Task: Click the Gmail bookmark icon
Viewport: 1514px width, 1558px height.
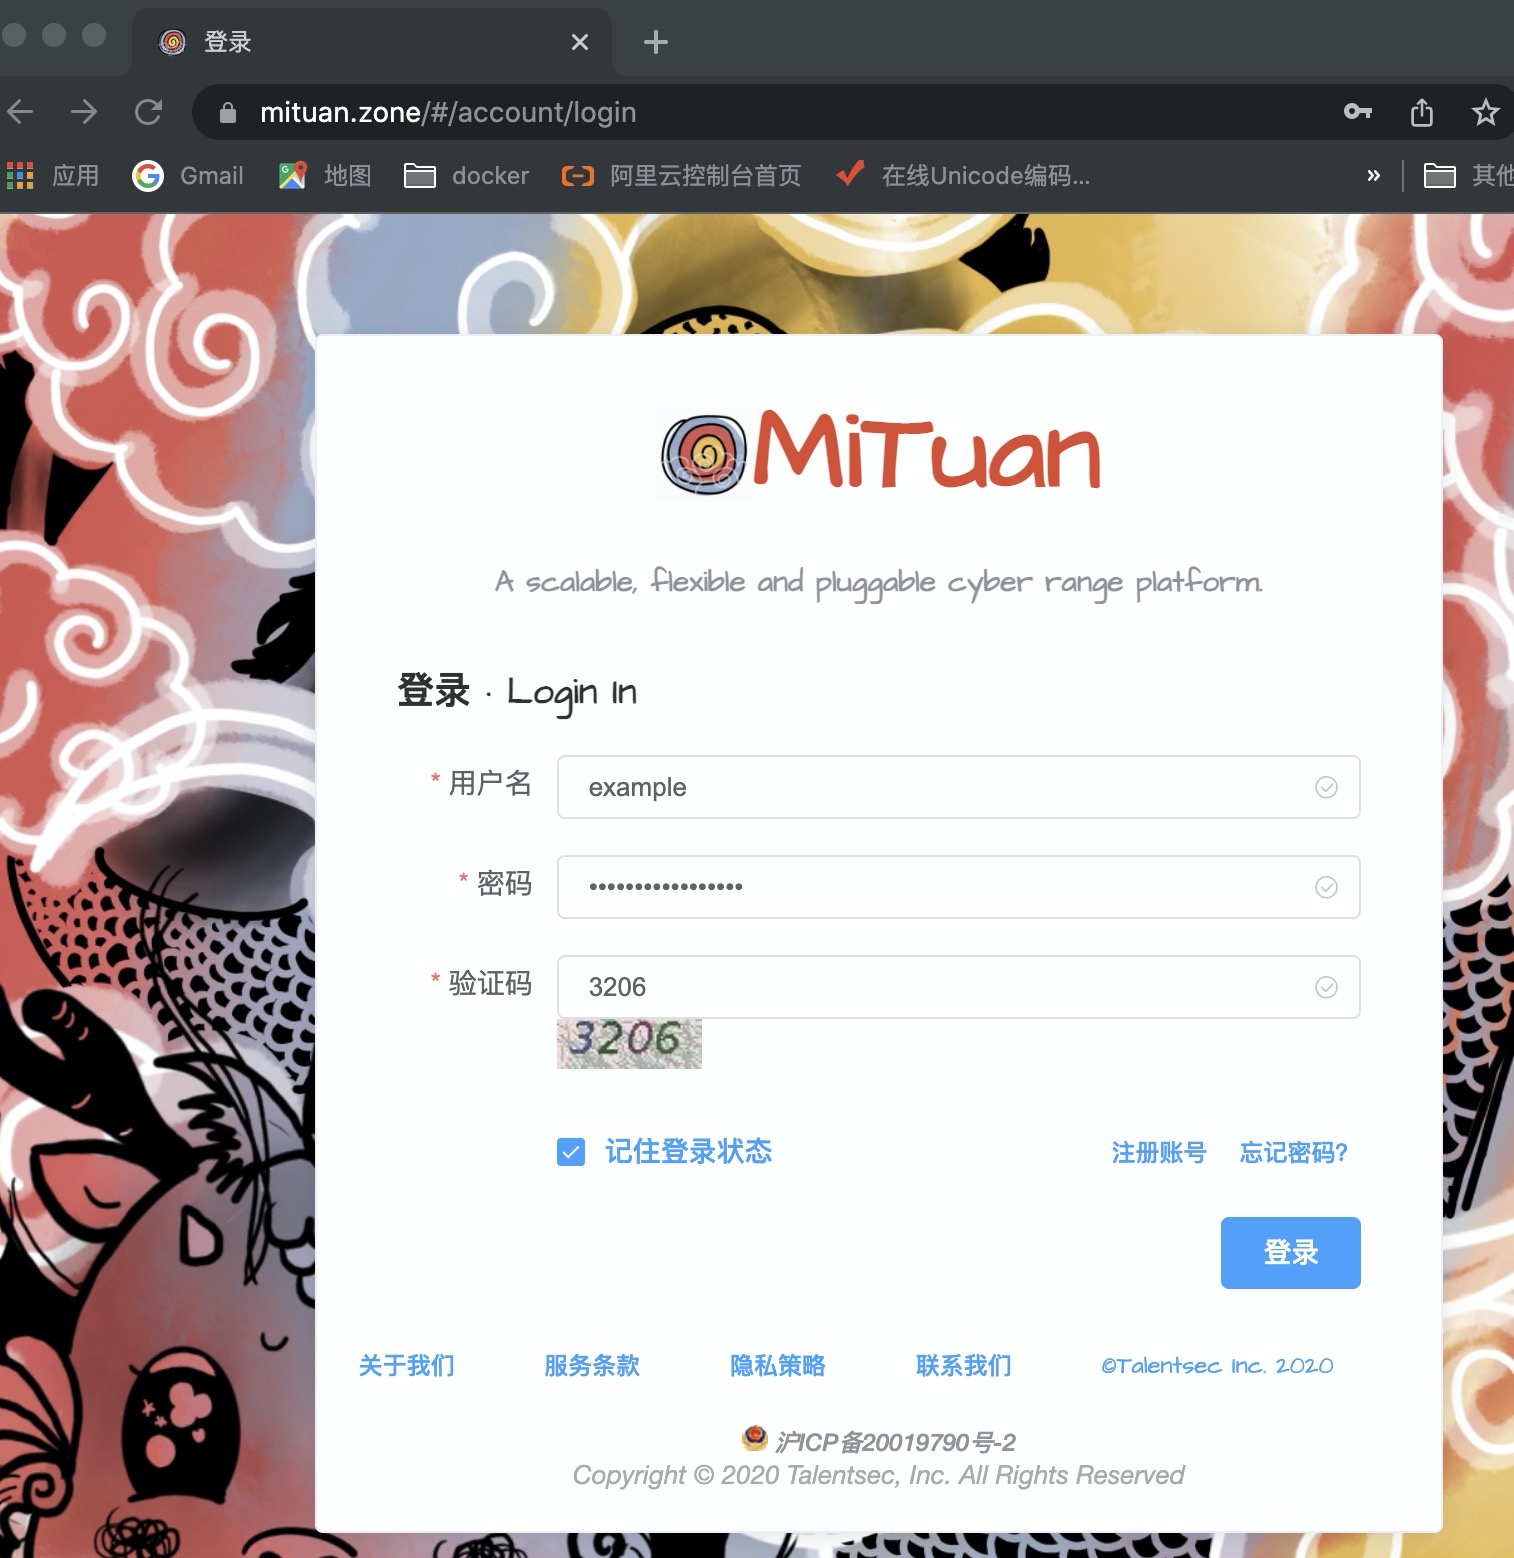Action: tap(148, 175)
